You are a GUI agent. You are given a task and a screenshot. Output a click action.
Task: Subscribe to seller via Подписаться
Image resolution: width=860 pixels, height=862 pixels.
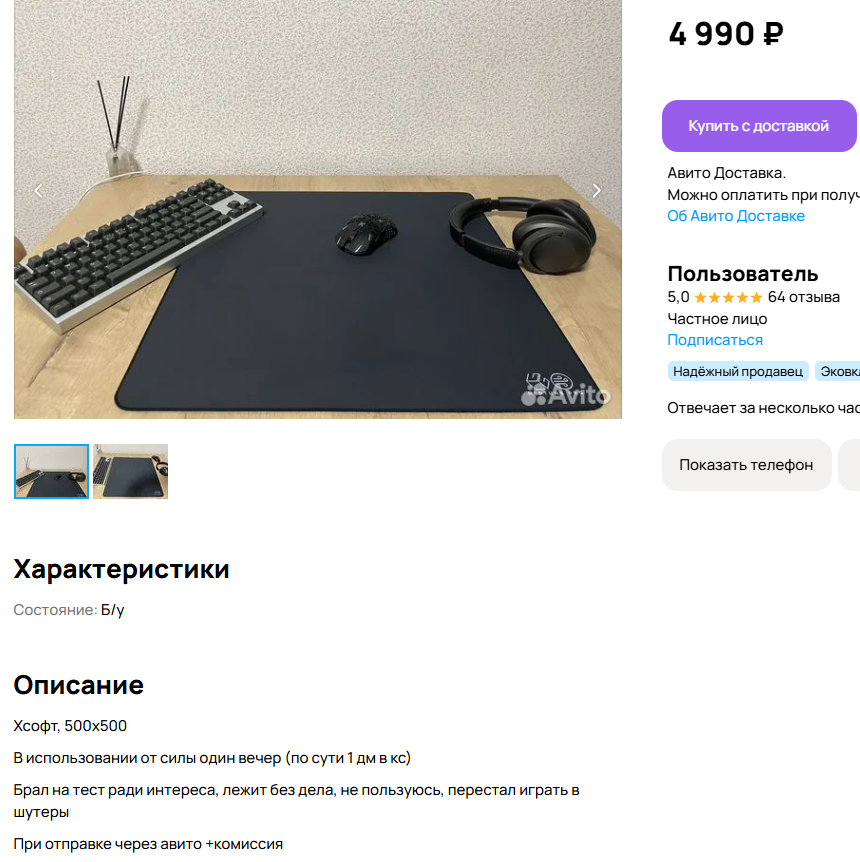tap(715, 340)
